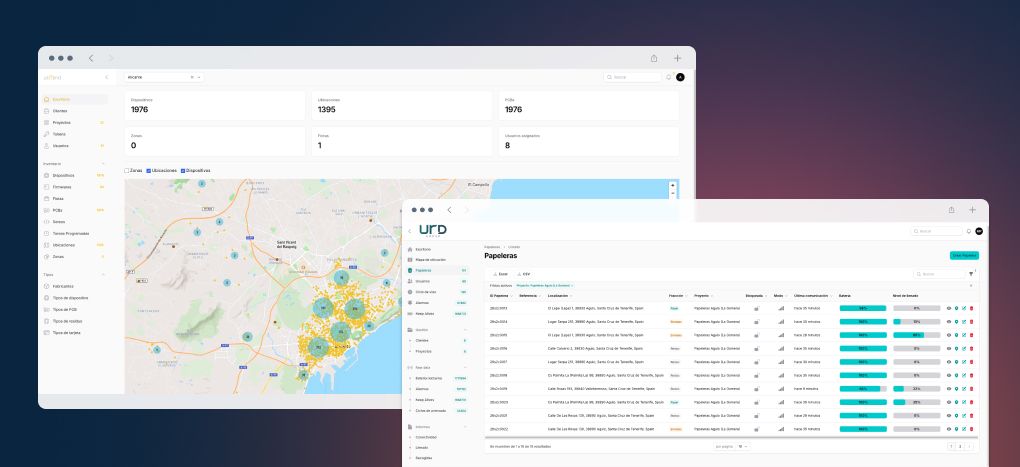
Task: Collapse the Inventario sidebar section
Action: [103, 164]
